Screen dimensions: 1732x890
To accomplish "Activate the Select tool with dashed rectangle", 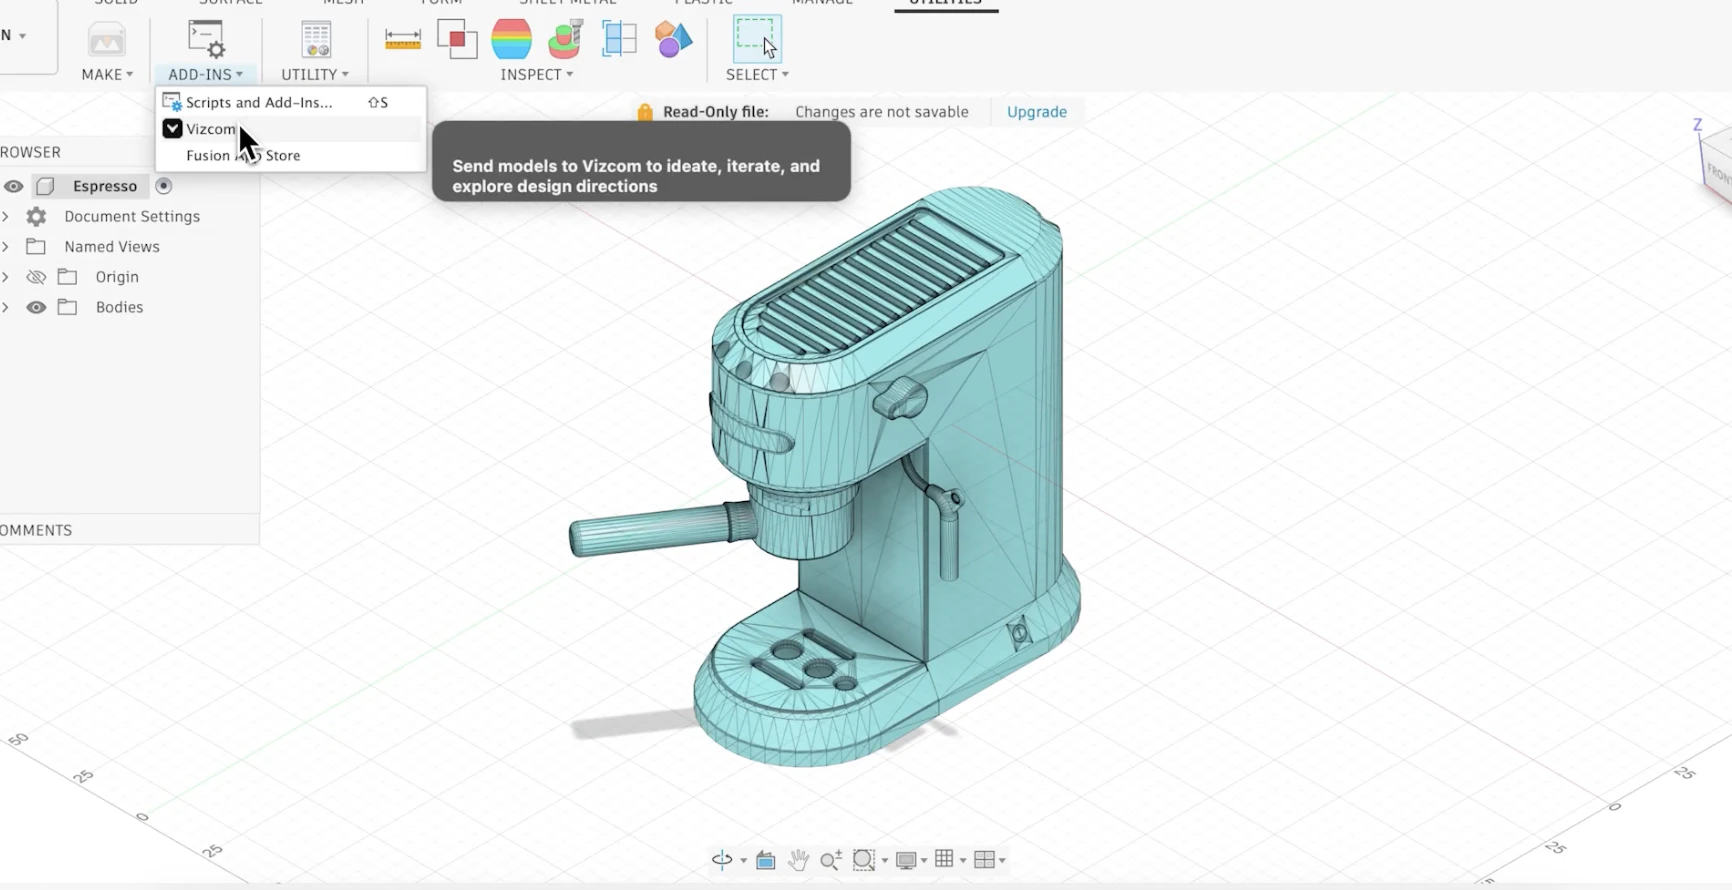I will [x=757, y=39].
